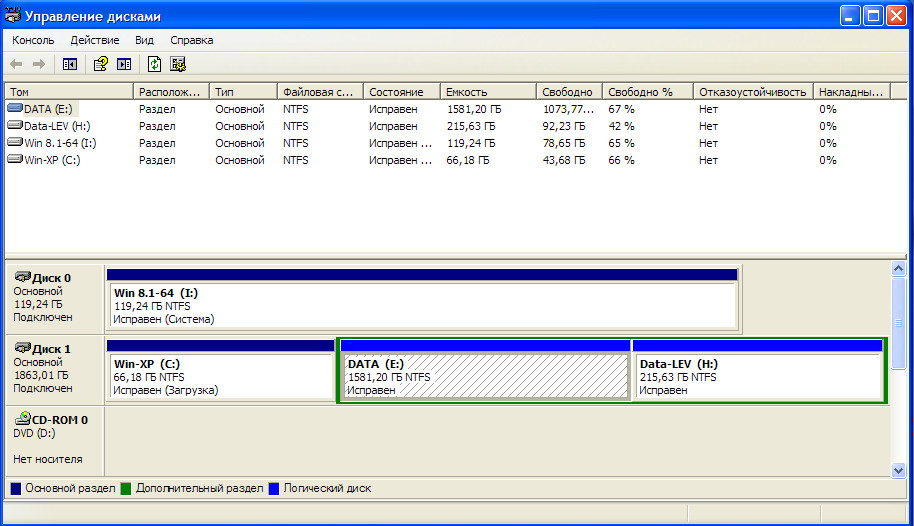Select the Win 8.1-64 (I:) partition block
The height and width of the screenshot is (526, 914).
(x=421, y=305)
